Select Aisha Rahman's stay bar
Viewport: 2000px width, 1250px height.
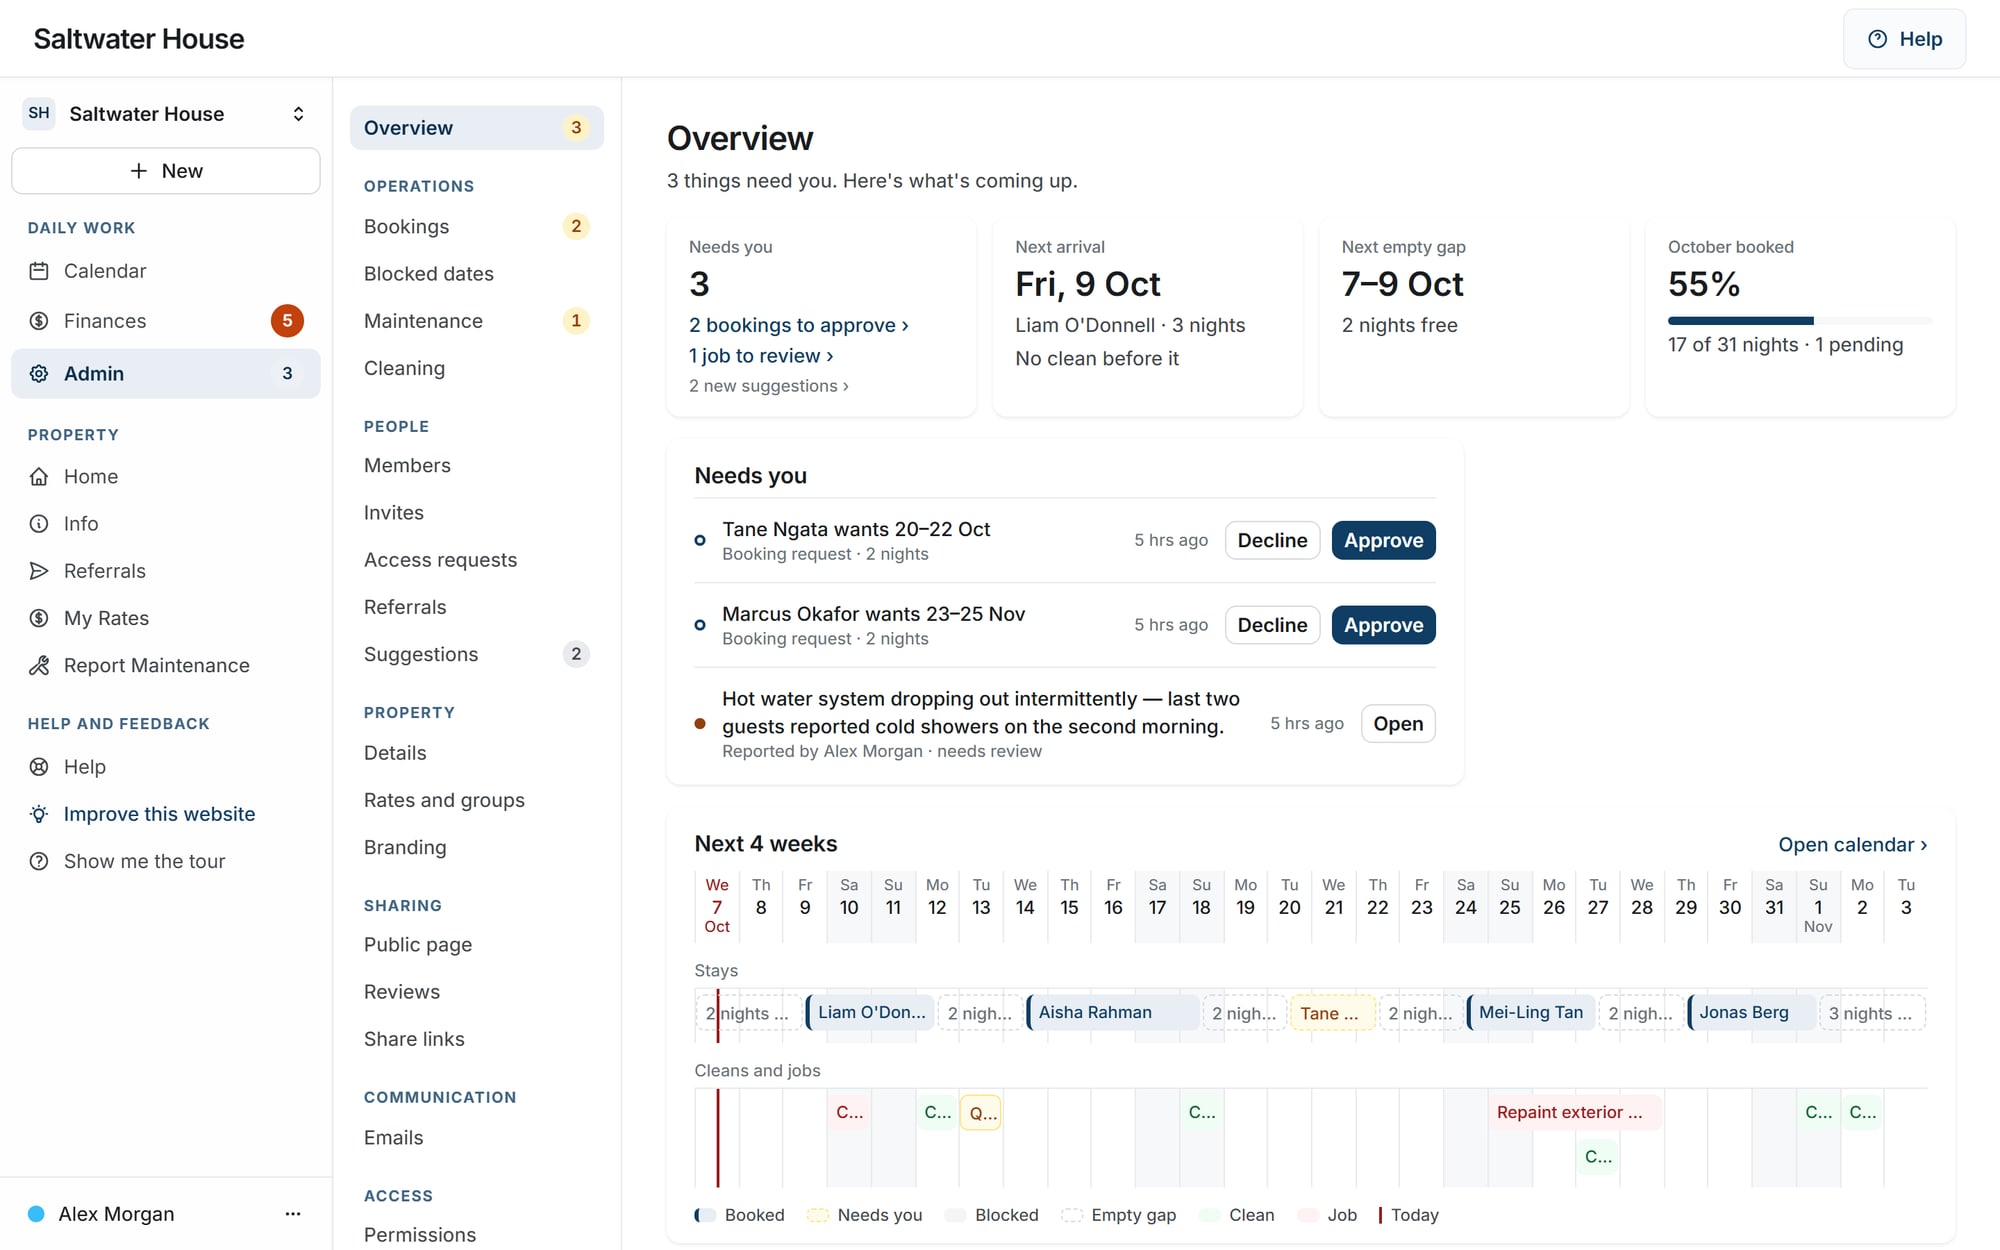pos(1113,1013)
